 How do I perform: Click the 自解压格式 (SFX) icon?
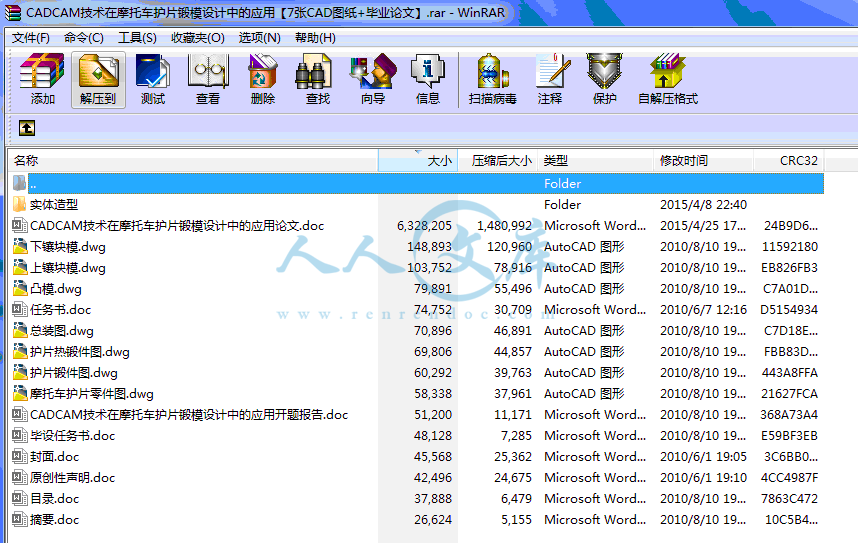pos(668,71)
